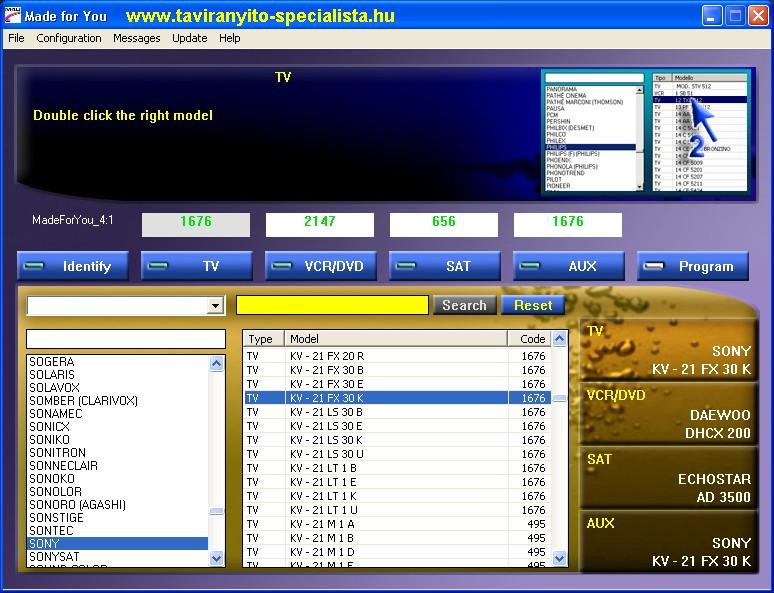Screen dimensions: 774x593
Task: Select the VCR/DVD device button
Action: [321, 266]
